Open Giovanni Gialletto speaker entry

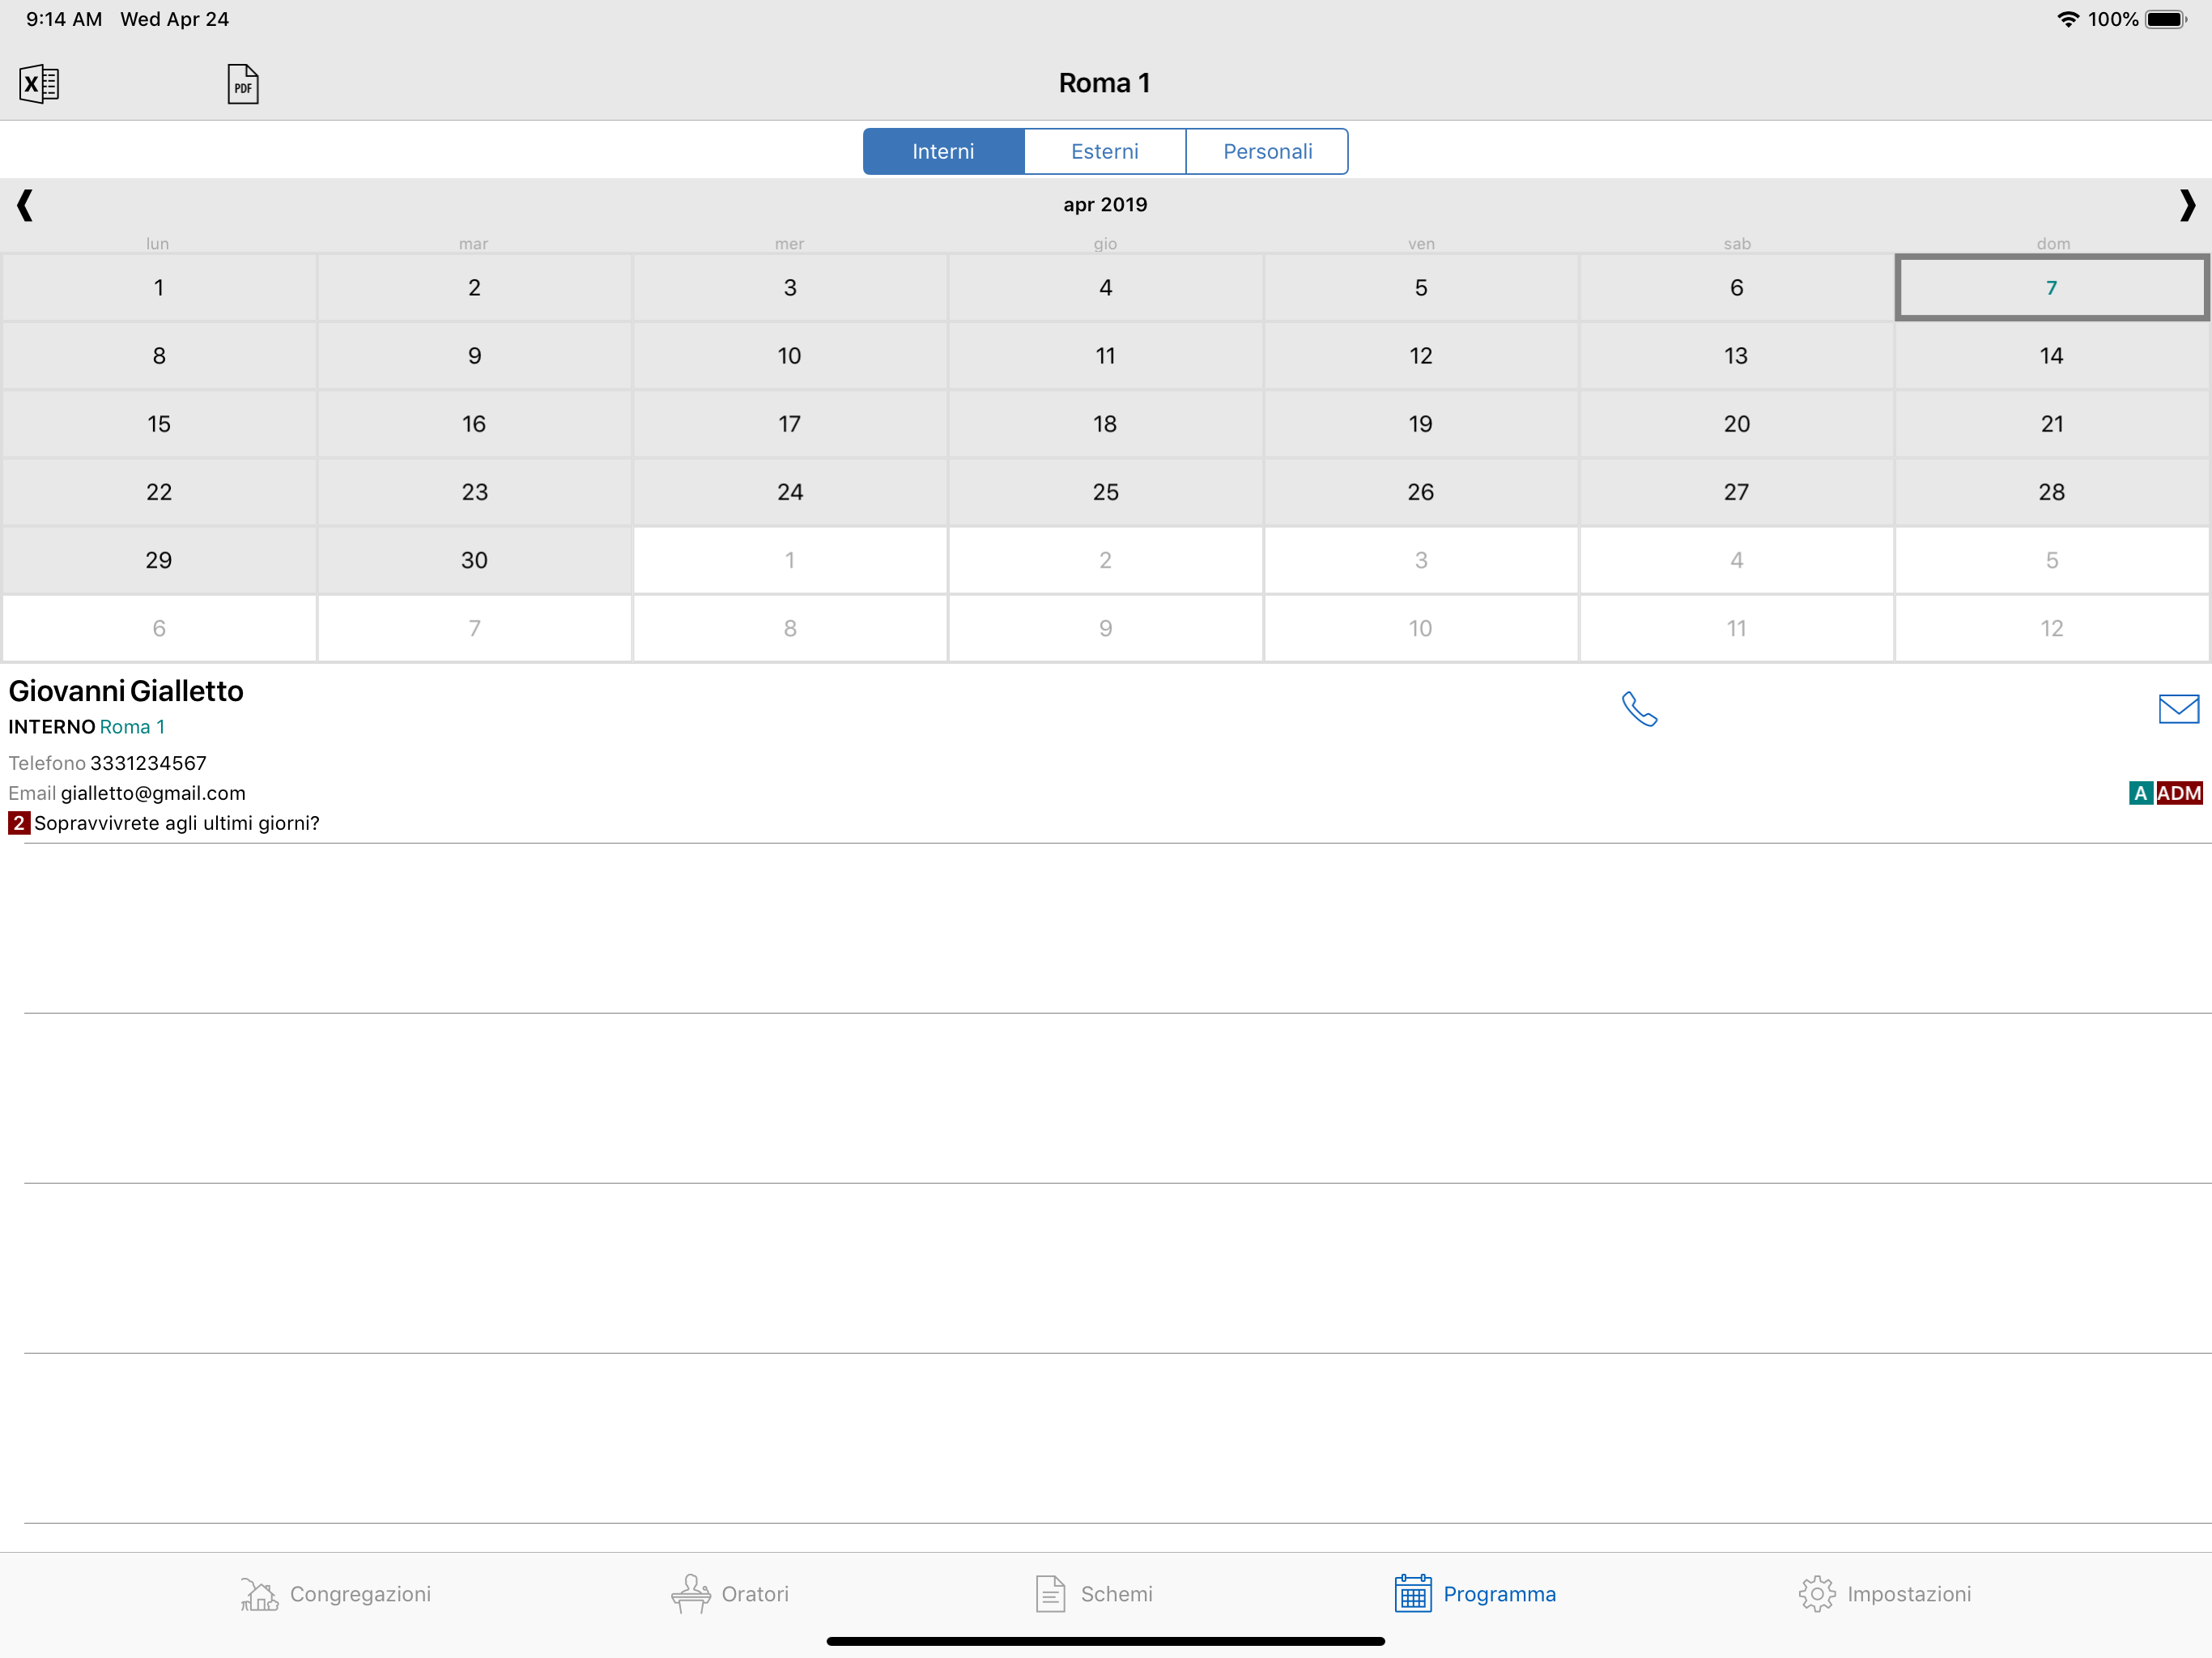[1106, 755]
